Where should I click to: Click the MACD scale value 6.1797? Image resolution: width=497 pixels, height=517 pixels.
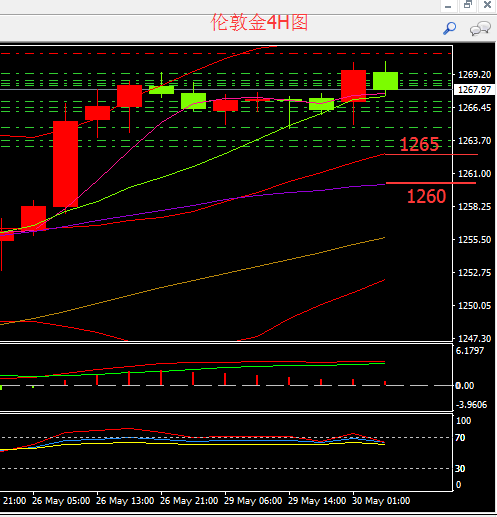pos(470,351)
